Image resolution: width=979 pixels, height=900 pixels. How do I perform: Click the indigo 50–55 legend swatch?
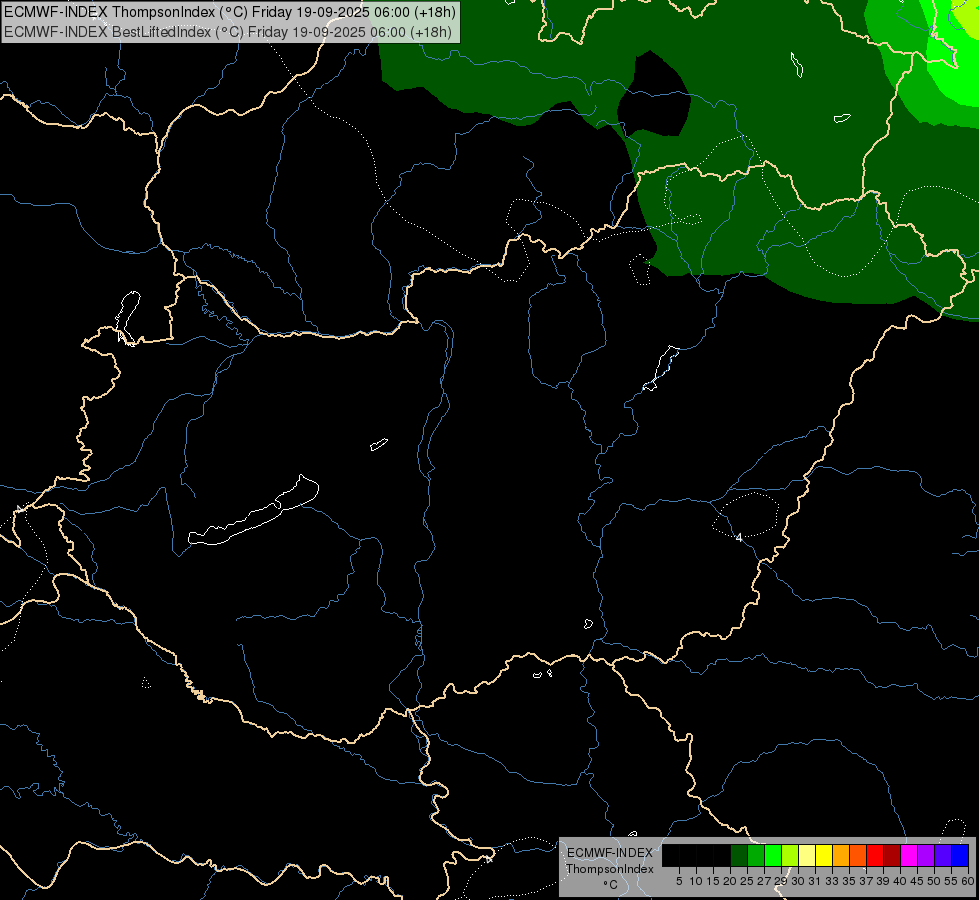tap(943, 856)
